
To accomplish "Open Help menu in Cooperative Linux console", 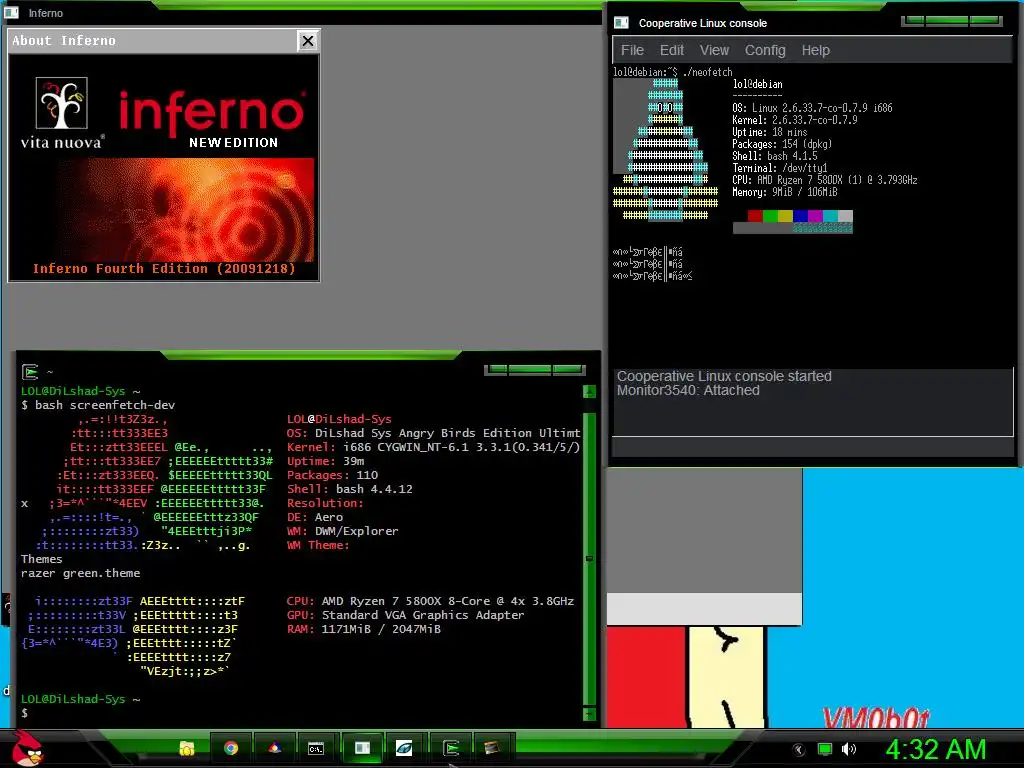I will coord(816,50).
